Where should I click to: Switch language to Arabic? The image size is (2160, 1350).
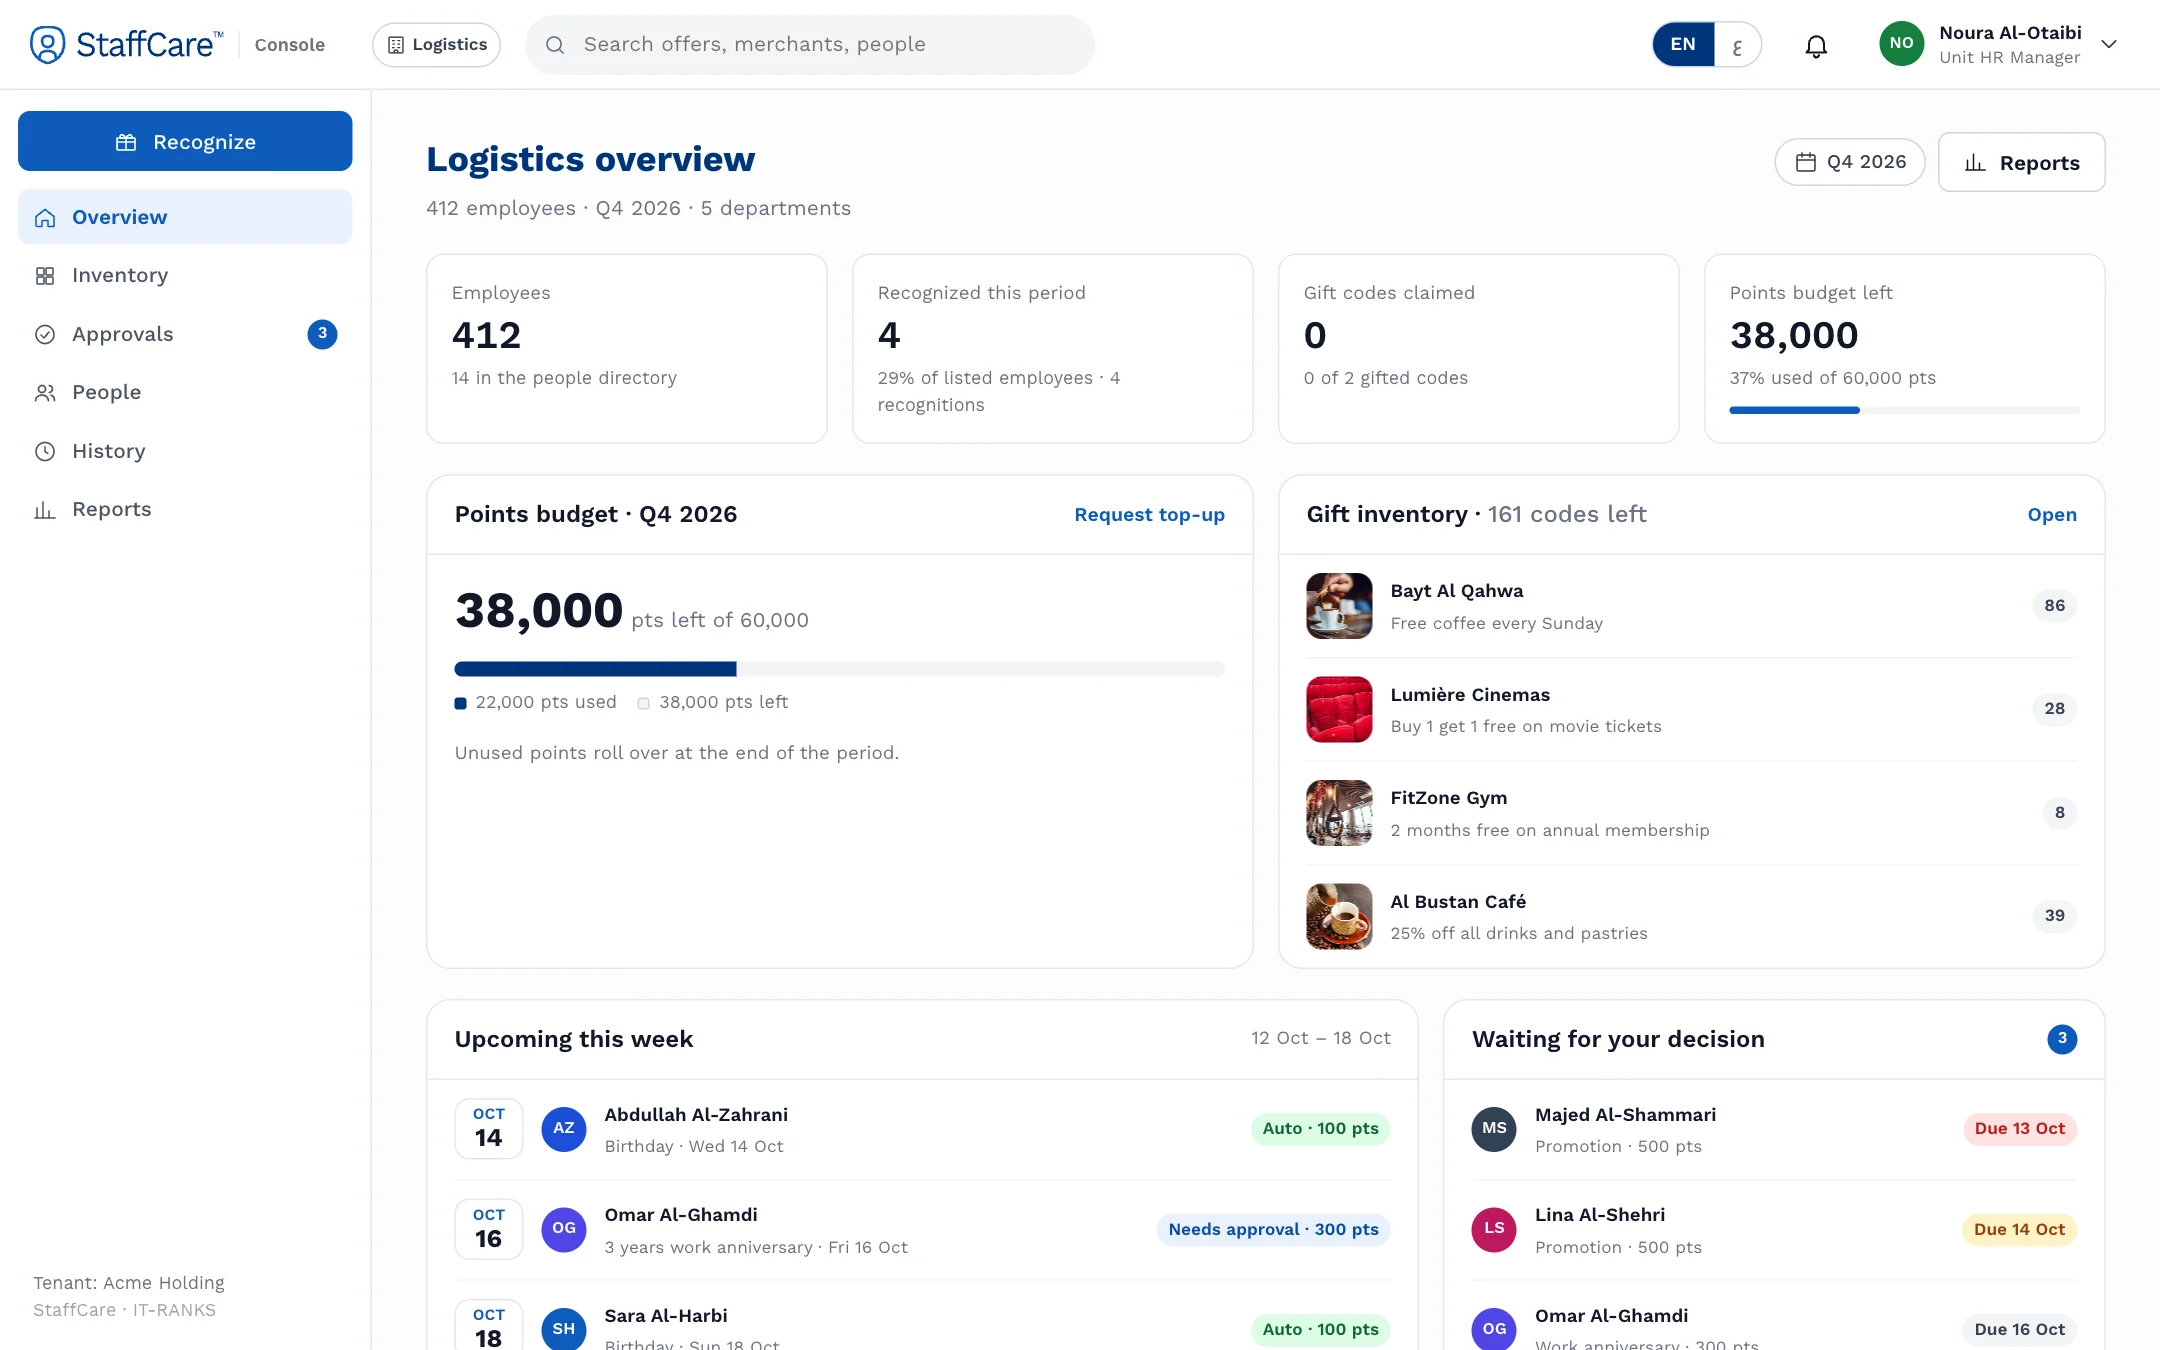[x=1737, y=45]
